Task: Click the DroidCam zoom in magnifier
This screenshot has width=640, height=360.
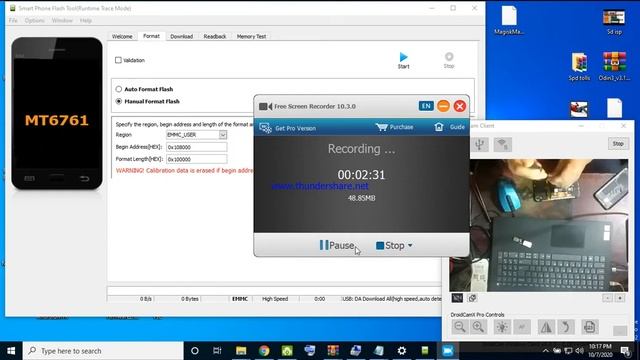Action: coord(478,327)
